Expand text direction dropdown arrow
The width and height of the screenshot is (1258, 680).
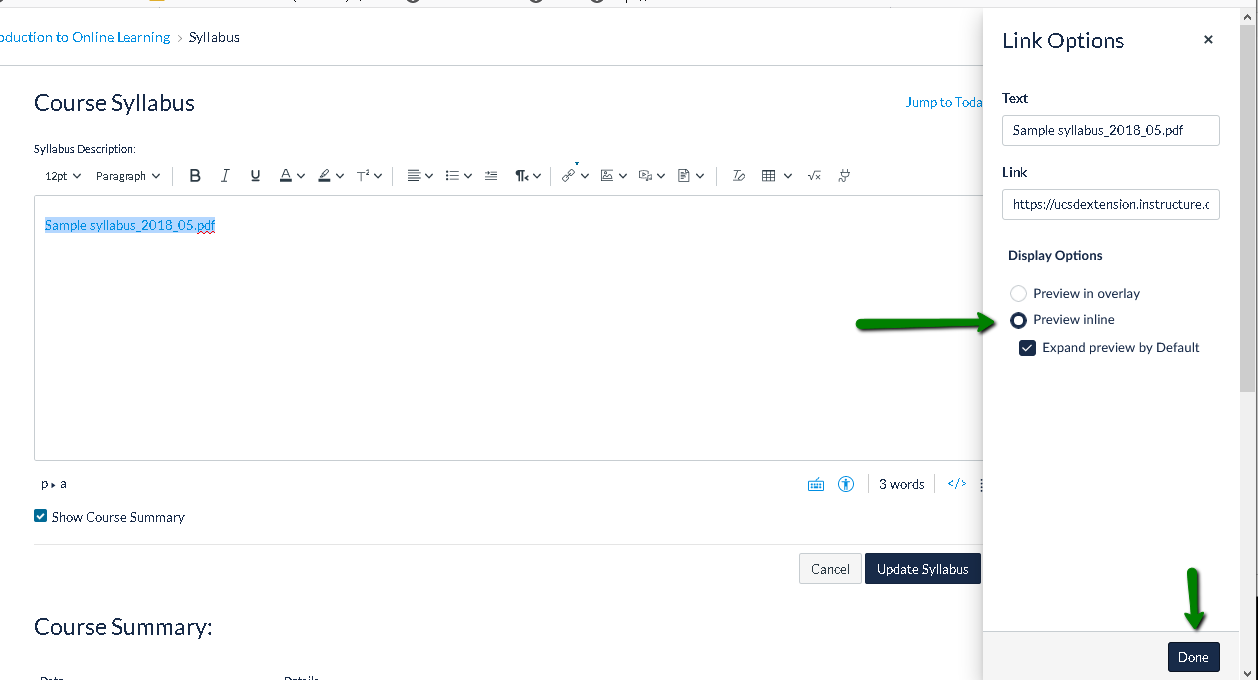point(537,176)
